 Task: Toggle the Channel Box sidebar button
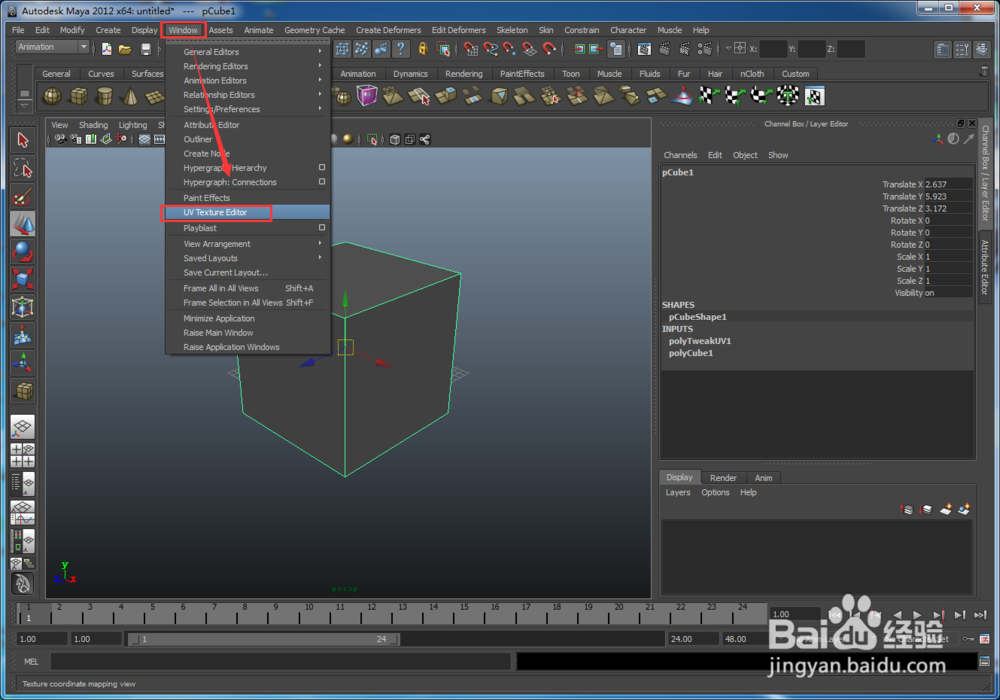[982, 49]
